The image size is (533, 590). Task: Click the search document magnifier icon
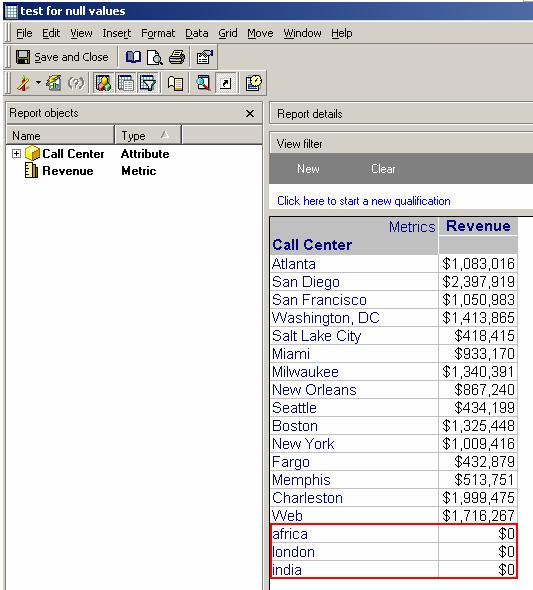[203, 83]
